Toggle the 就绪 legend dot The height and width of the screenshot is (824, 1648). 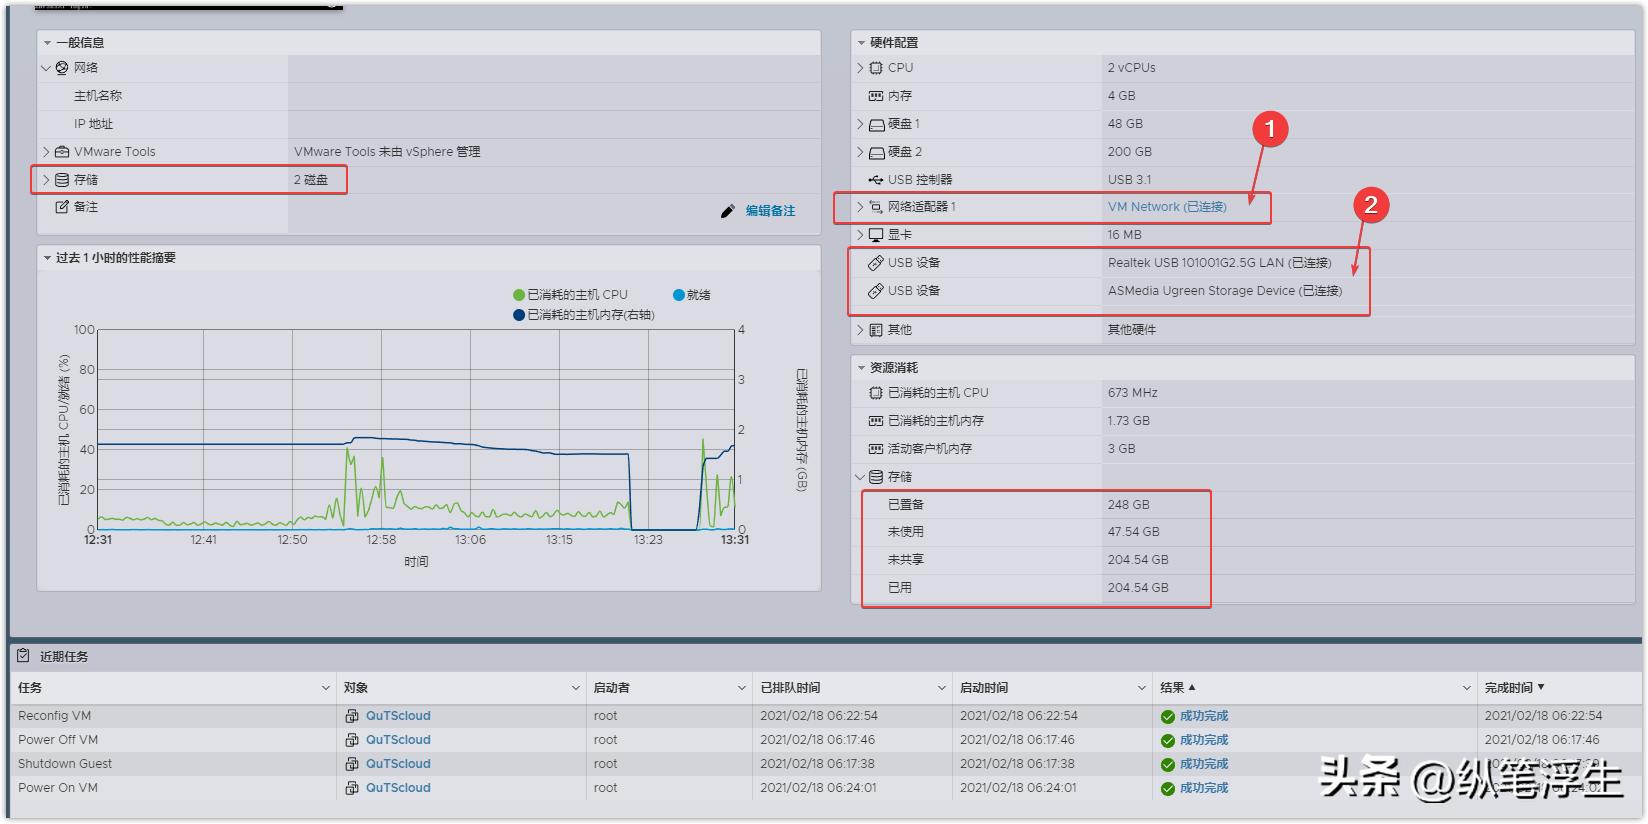coord(679,295)
